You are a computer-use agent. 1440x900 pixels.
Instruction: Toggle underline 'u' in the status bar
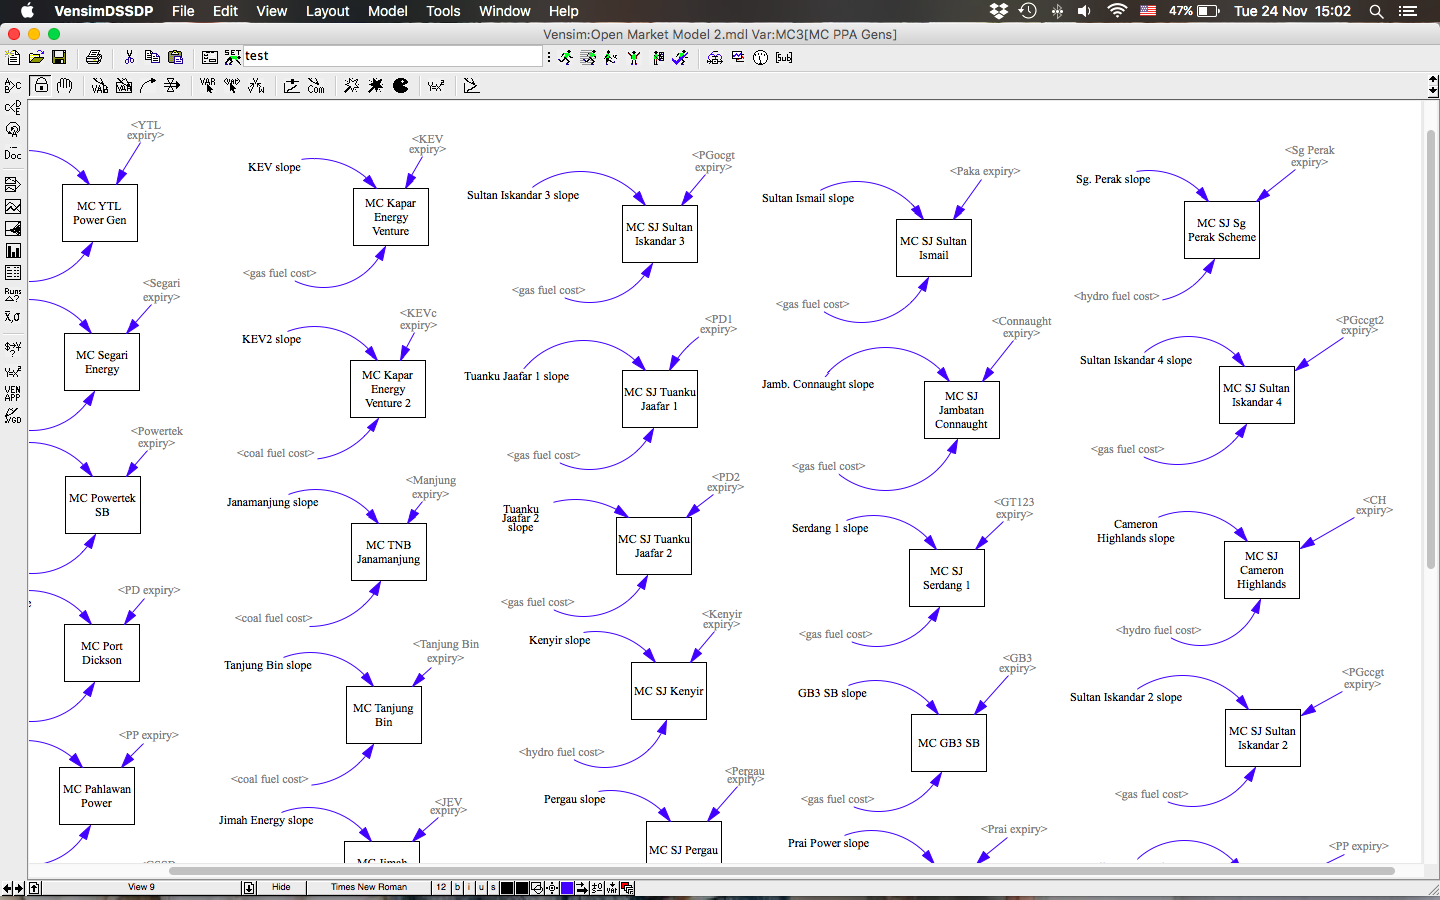pos(481,888)
